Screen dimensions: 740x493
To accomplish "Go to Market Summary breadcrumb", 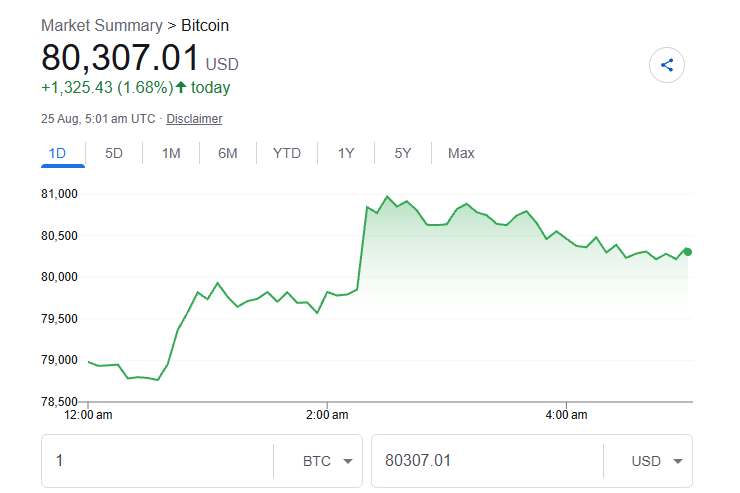I will point(102,25).
